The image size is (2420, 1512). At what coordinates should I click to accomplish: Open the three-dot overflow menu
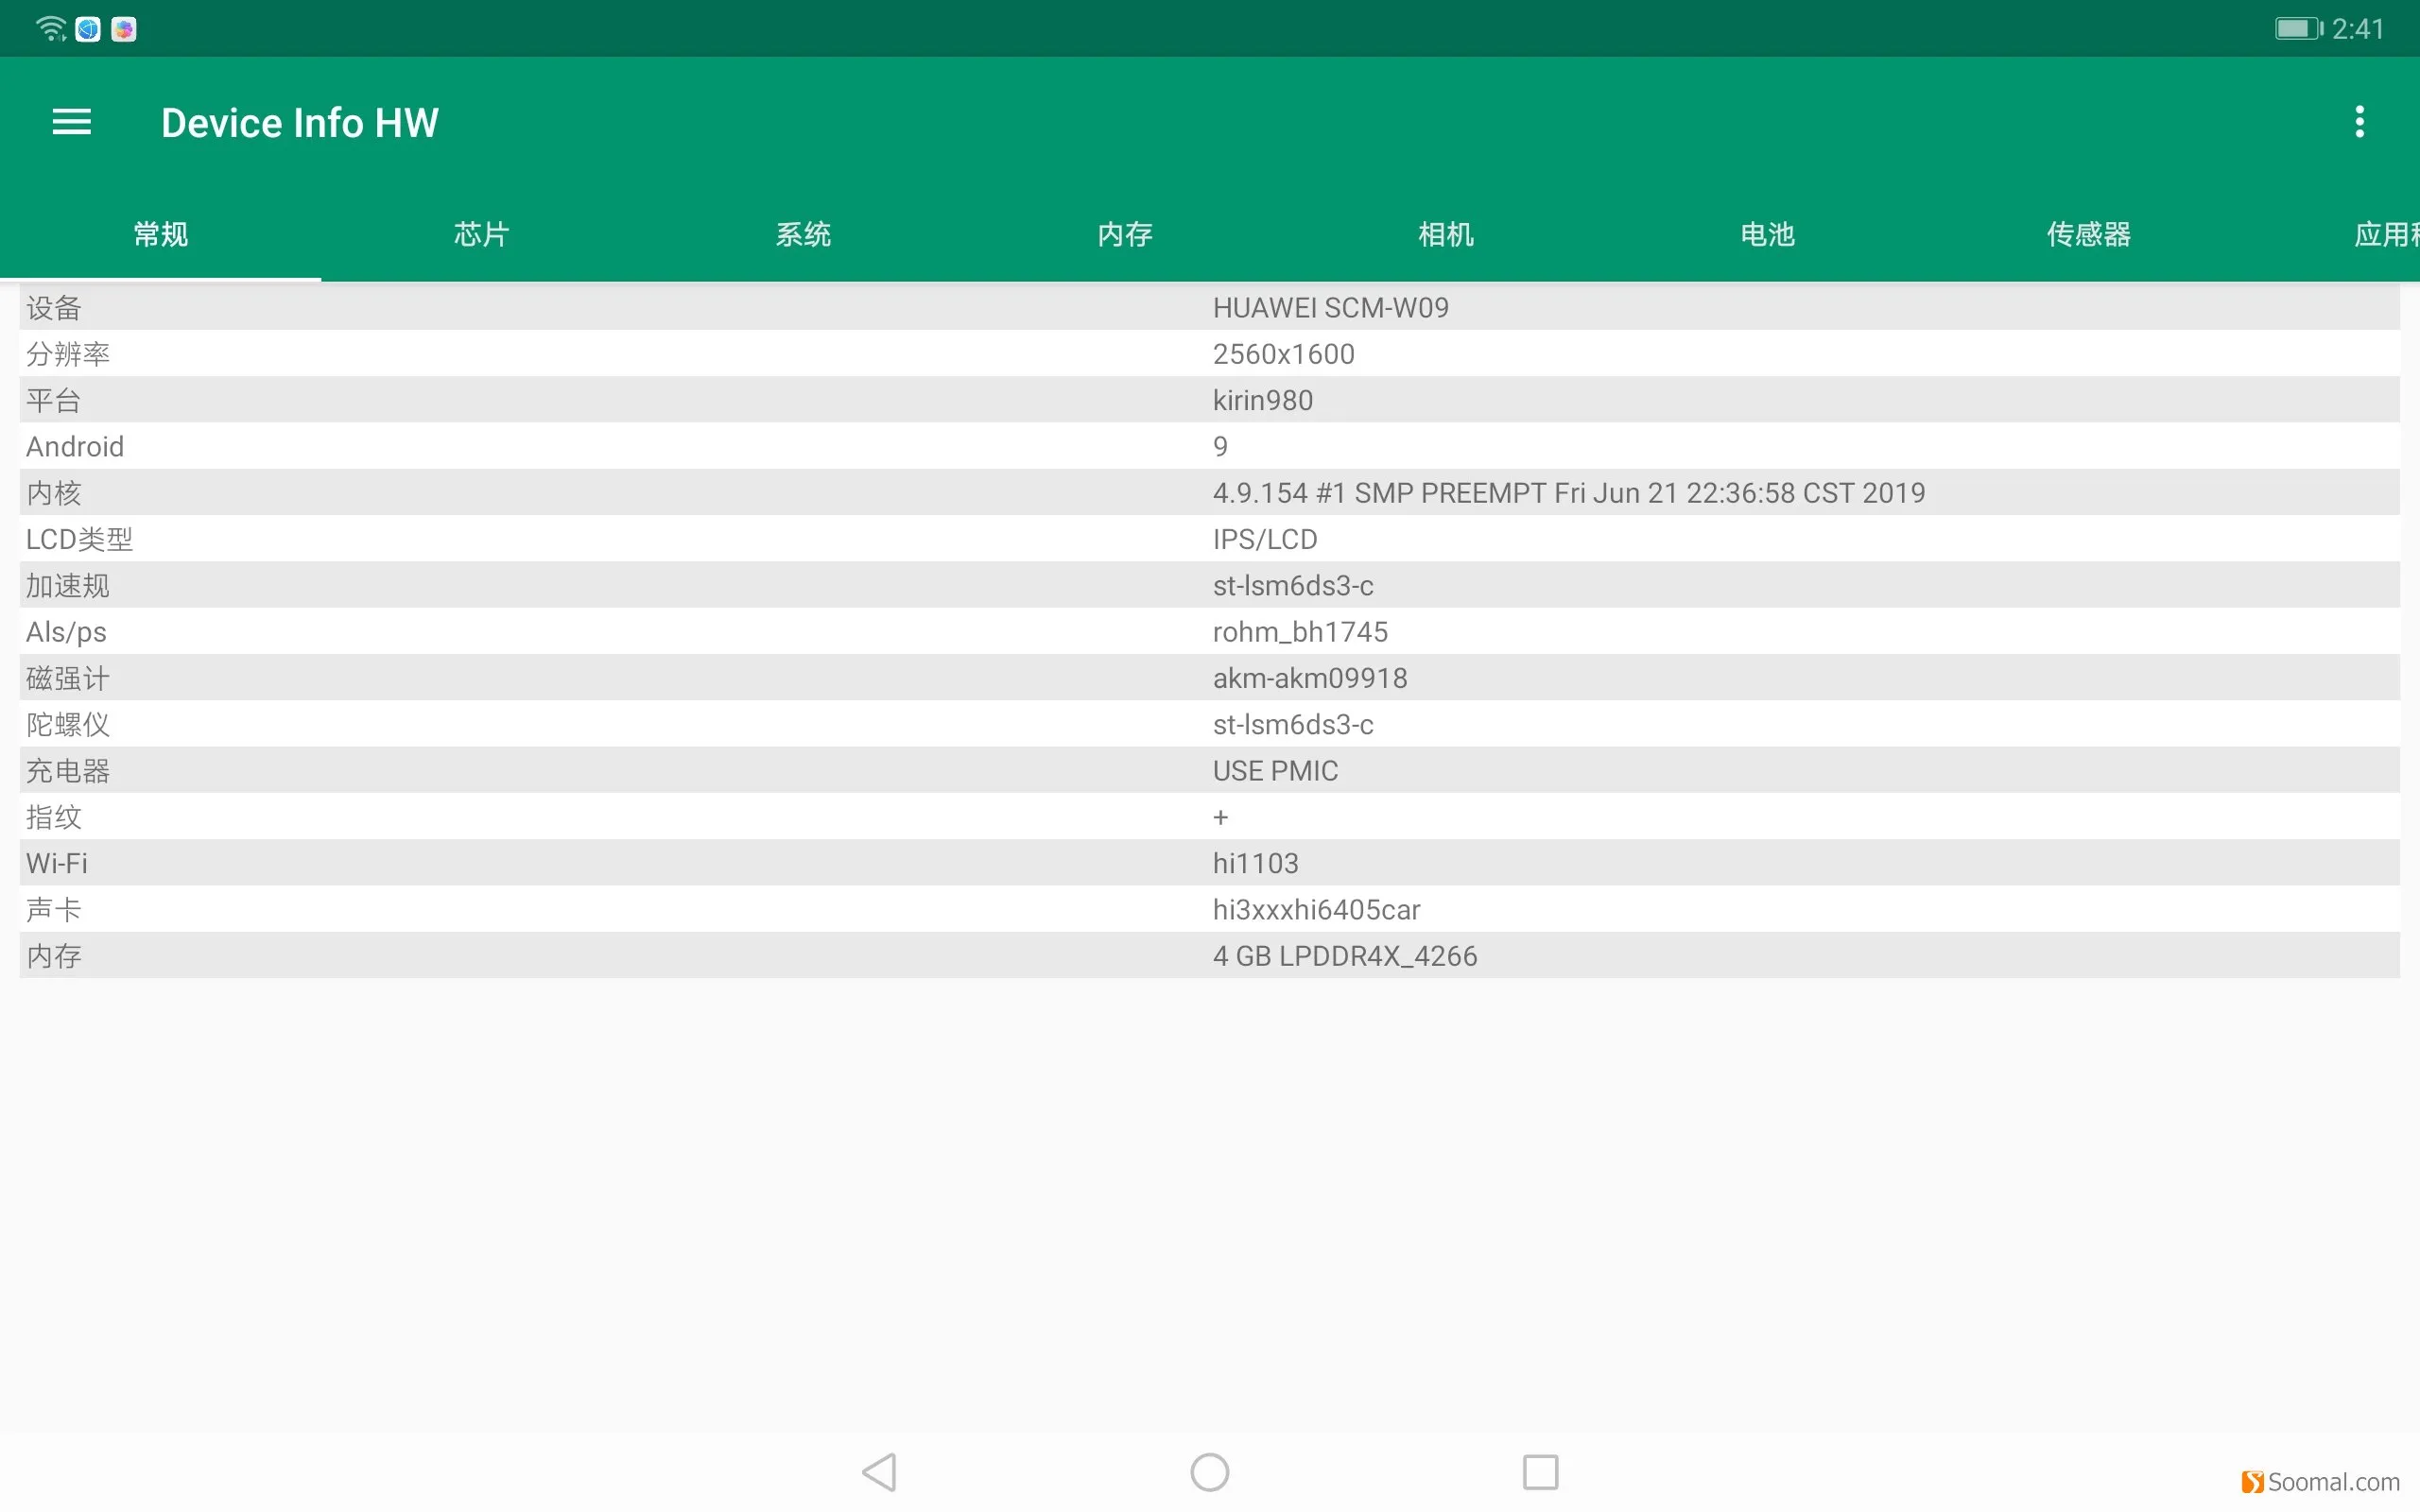(x=2359, y=122)
